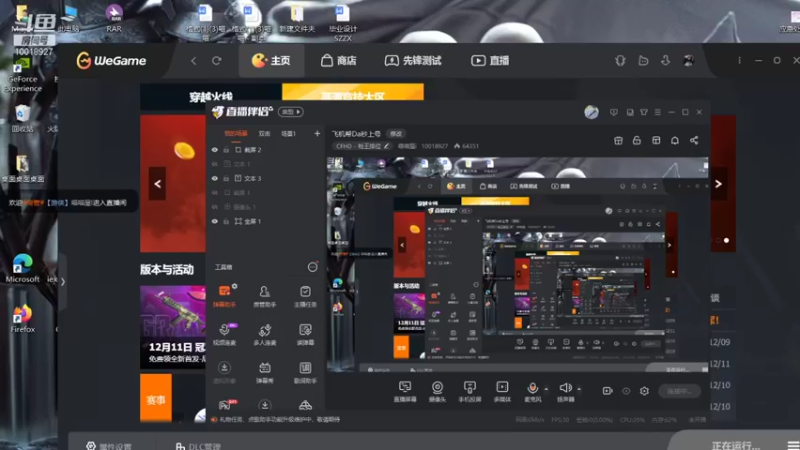Click the orange 赛事 tile

pyautogui.click(x=156, y=398)
